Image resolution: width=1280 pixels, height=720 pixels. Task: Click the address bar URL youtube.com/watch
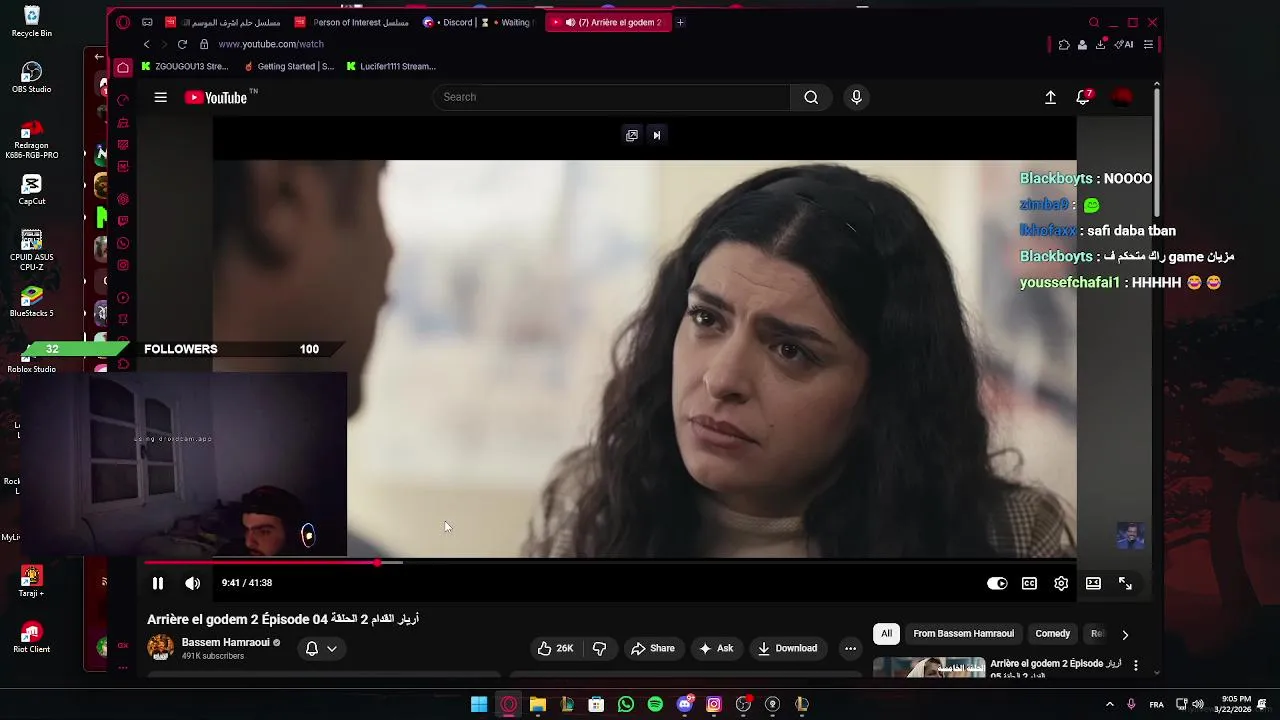(271, 44)
